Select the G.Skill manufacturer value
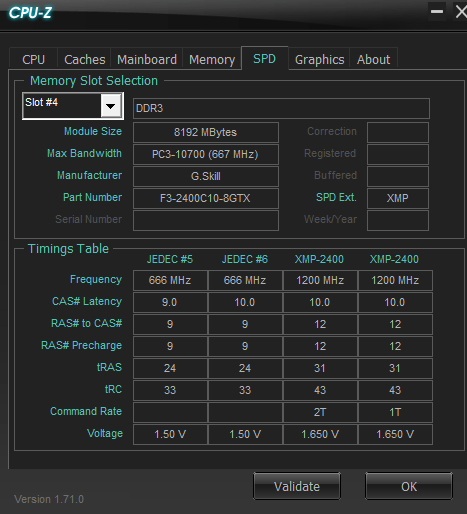 tap(206, 176)
